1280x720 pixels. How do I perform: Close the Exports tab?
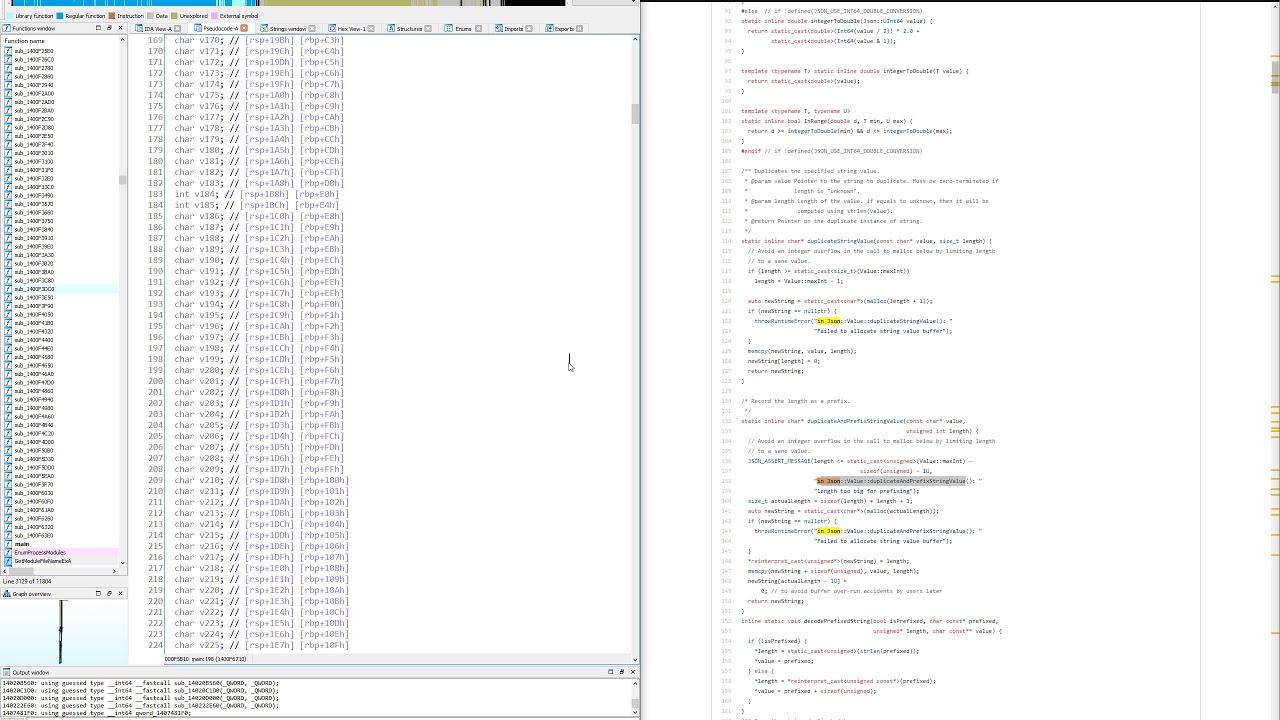pyautogui.click(x=579, y=29)
